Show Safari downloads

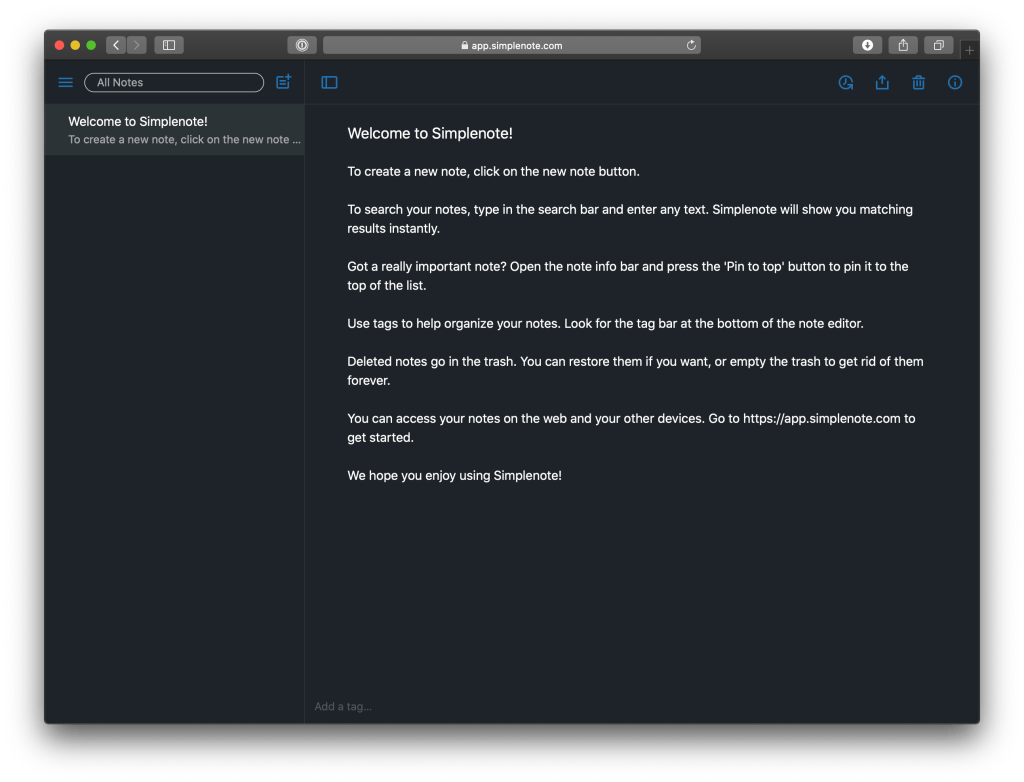click(867, 45)
